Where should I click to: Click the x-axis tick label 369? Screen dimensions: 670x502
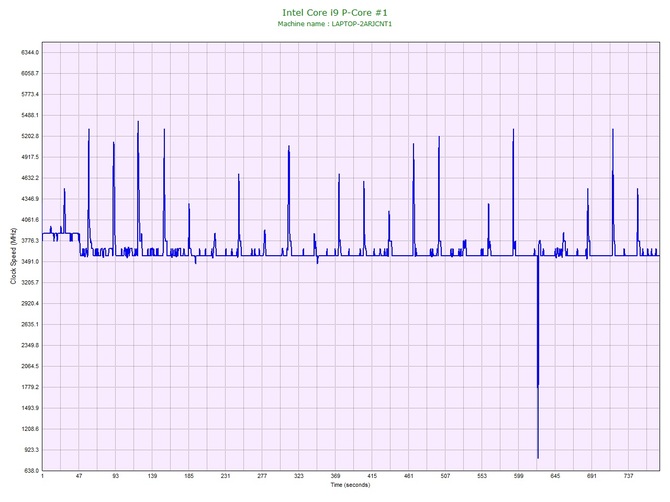pyautogui.click(x=336, y=476)
